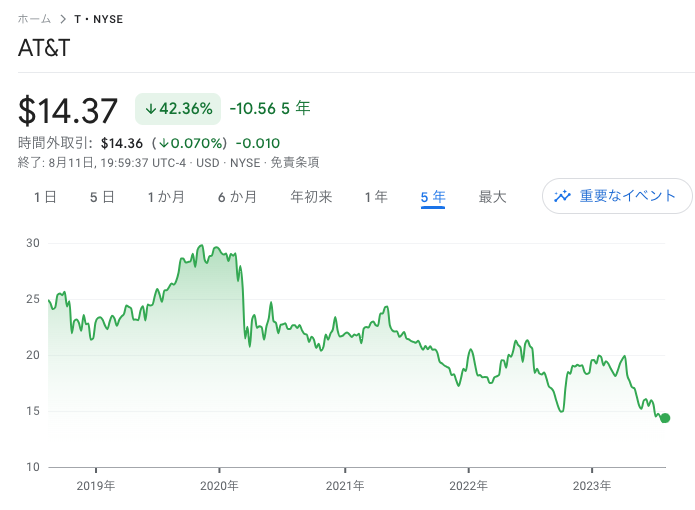Select the 年初来 time range tab

pos(311,197)
